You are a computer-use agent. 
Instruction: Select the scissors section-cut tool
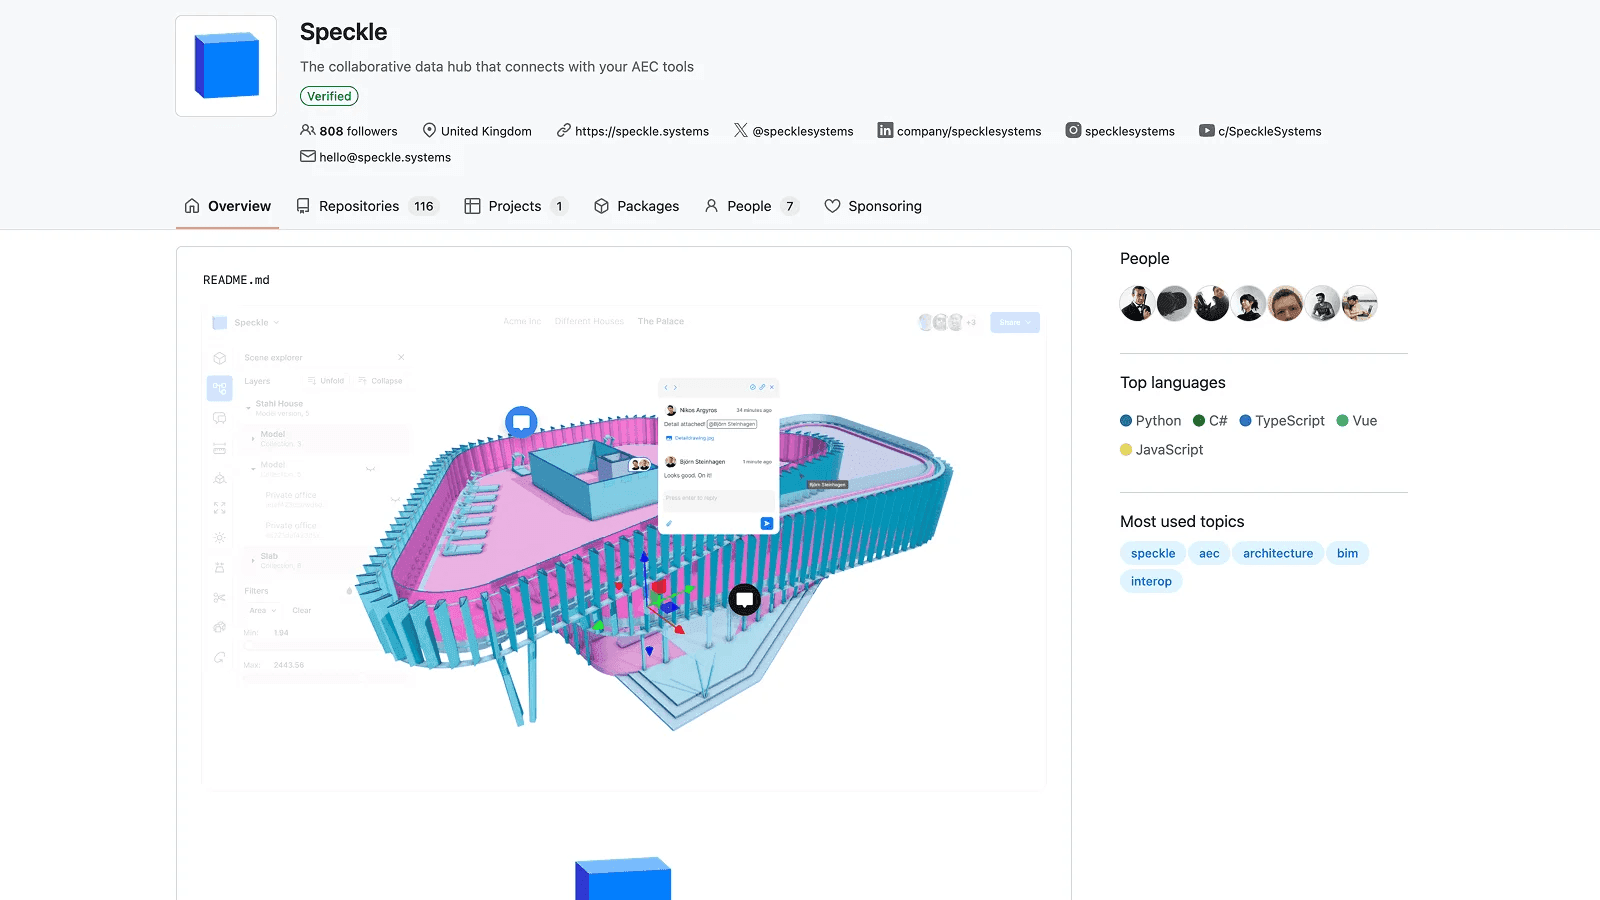point(219,596)
